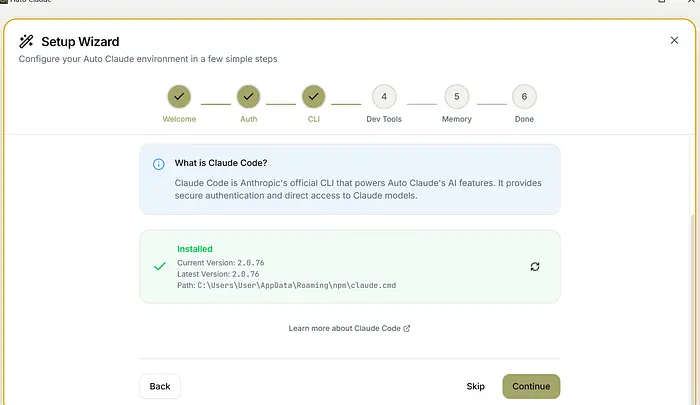Skip the CLI setup step
The width and height of the screenshot is (700, 405).
(475, 386)
